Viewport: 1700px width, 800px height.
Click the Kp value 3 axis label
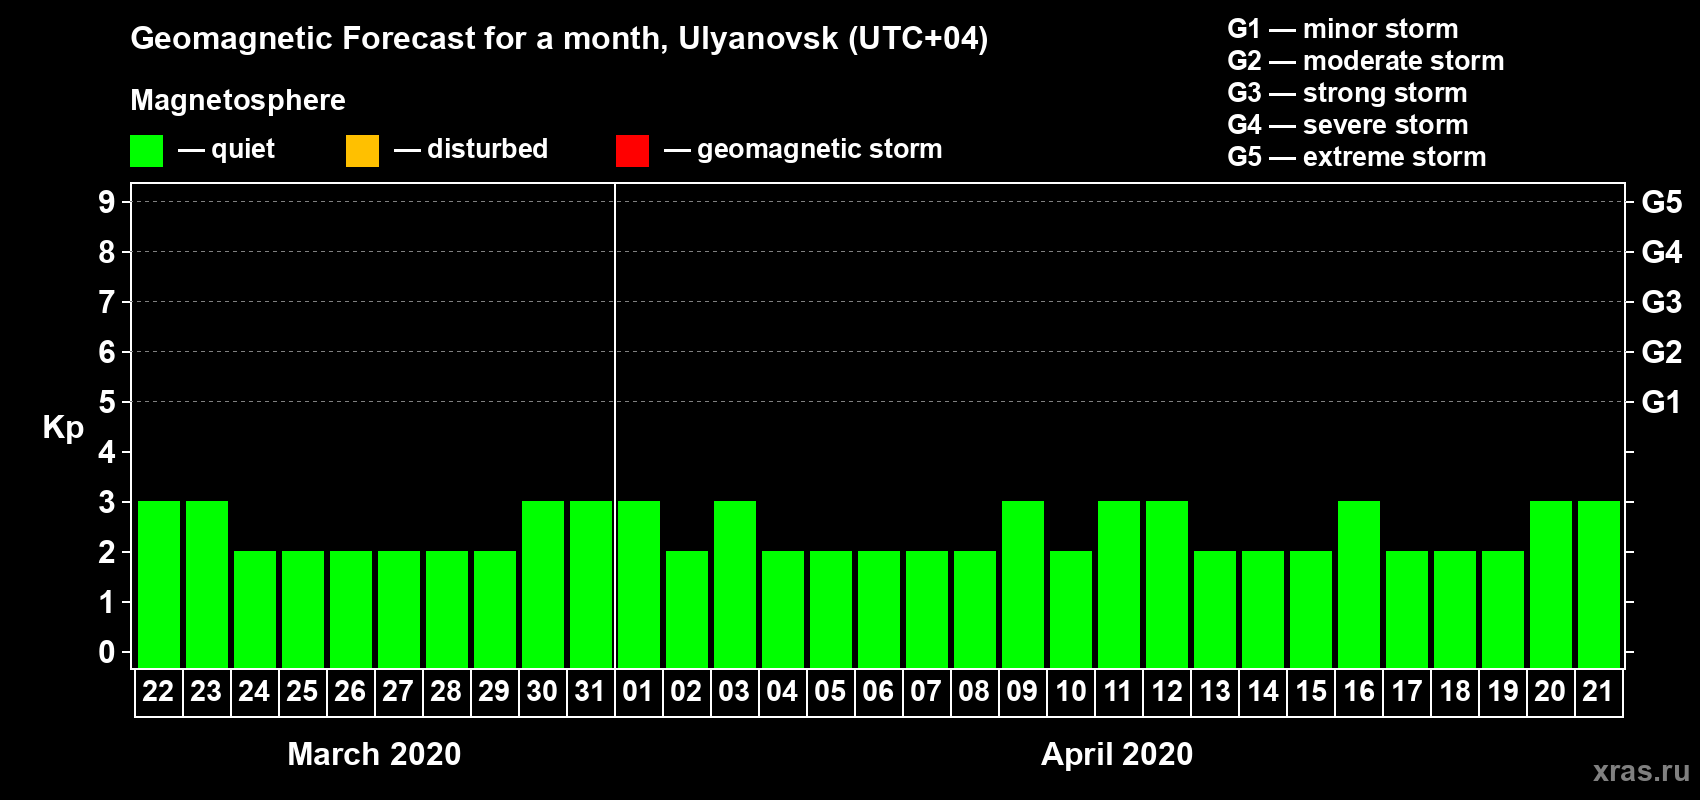(107, 502)
